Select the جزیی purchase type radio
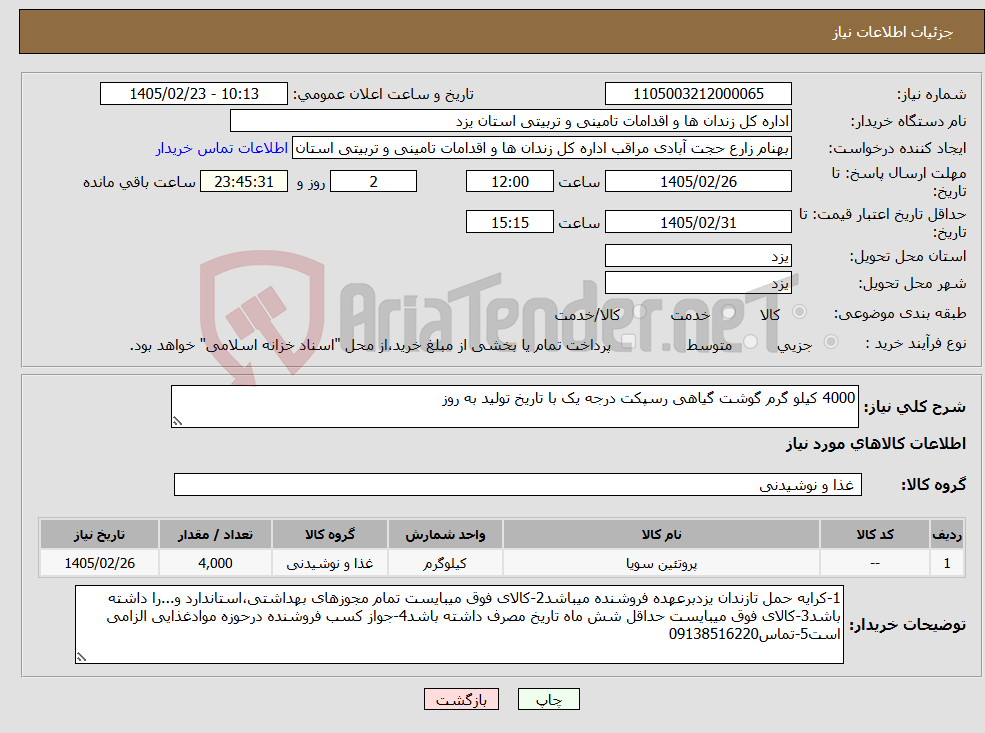 tap(830, 342)
